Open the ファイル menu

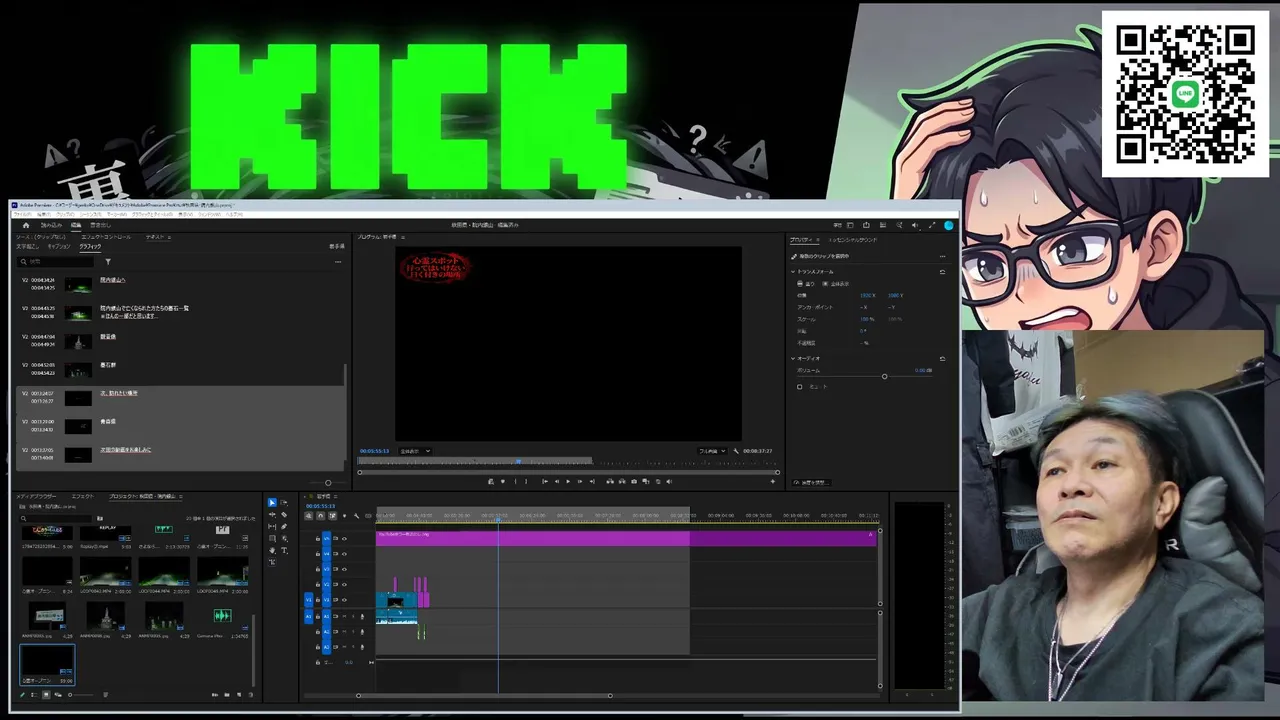(22, 214)
